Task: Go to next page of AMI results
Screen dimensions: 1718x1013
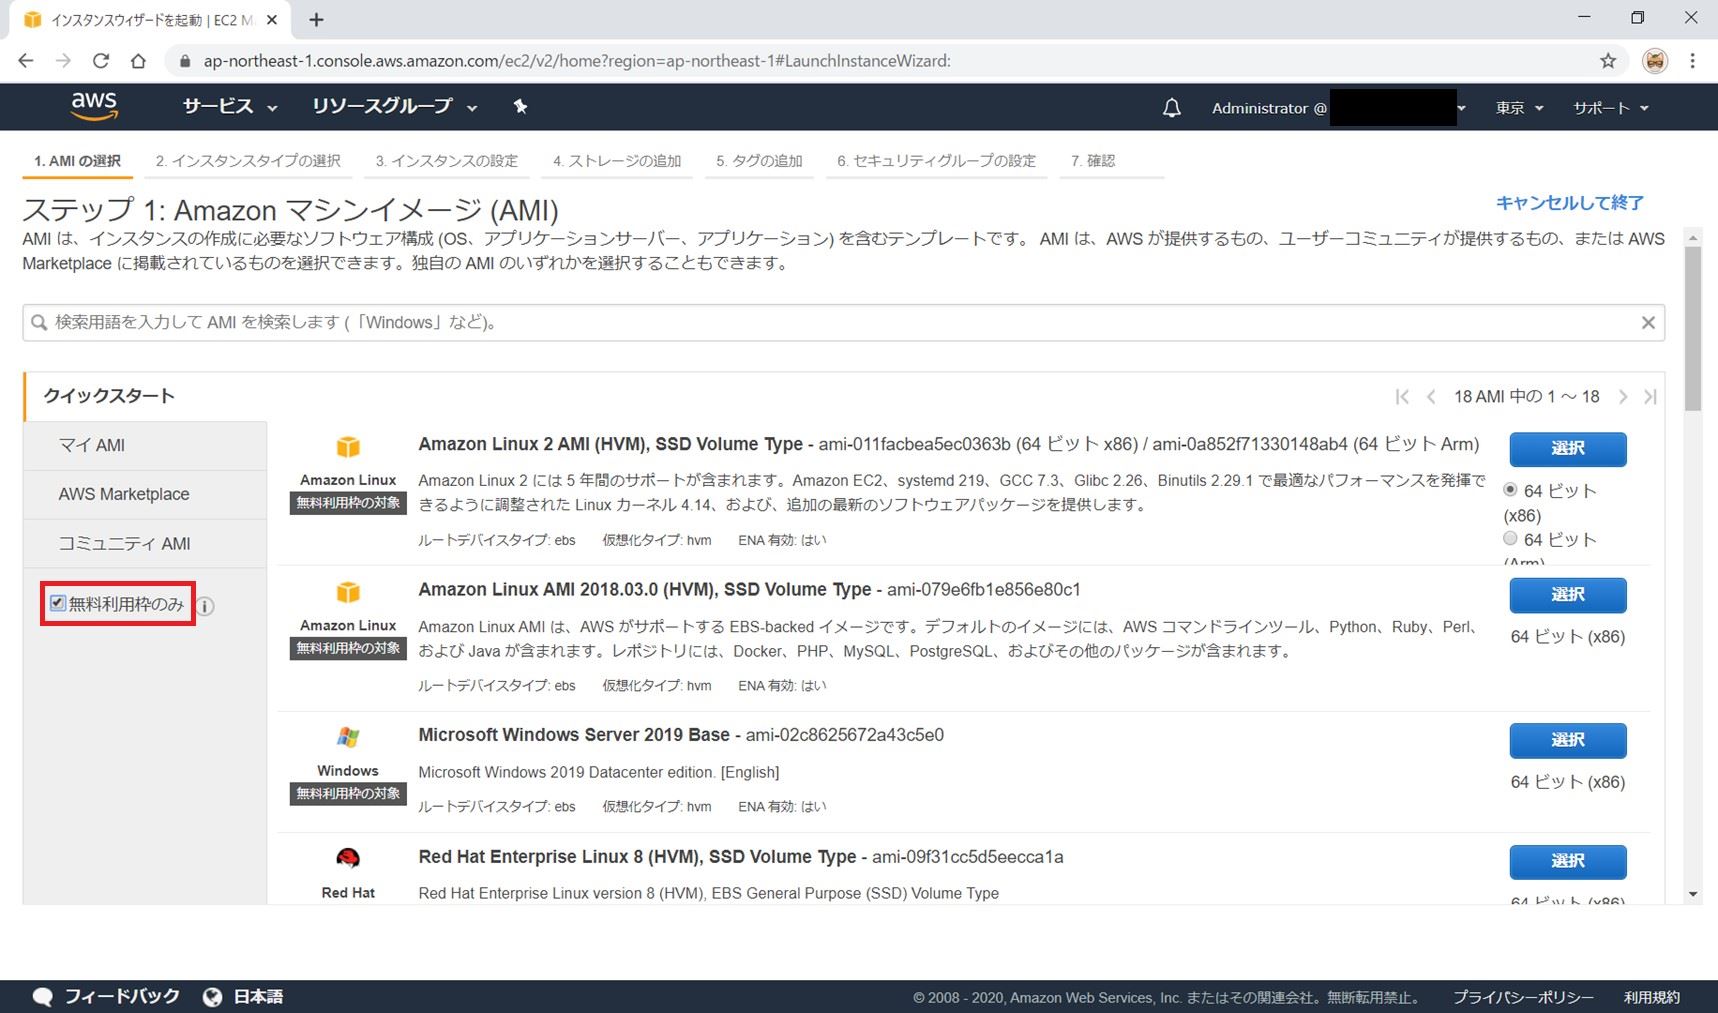Action: click(1622, 397)
